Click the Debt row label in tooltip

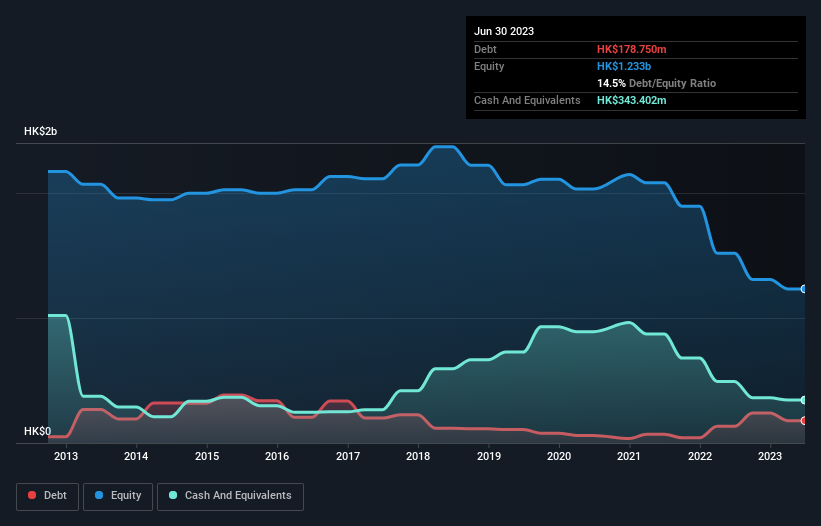[x=485, y=49]
